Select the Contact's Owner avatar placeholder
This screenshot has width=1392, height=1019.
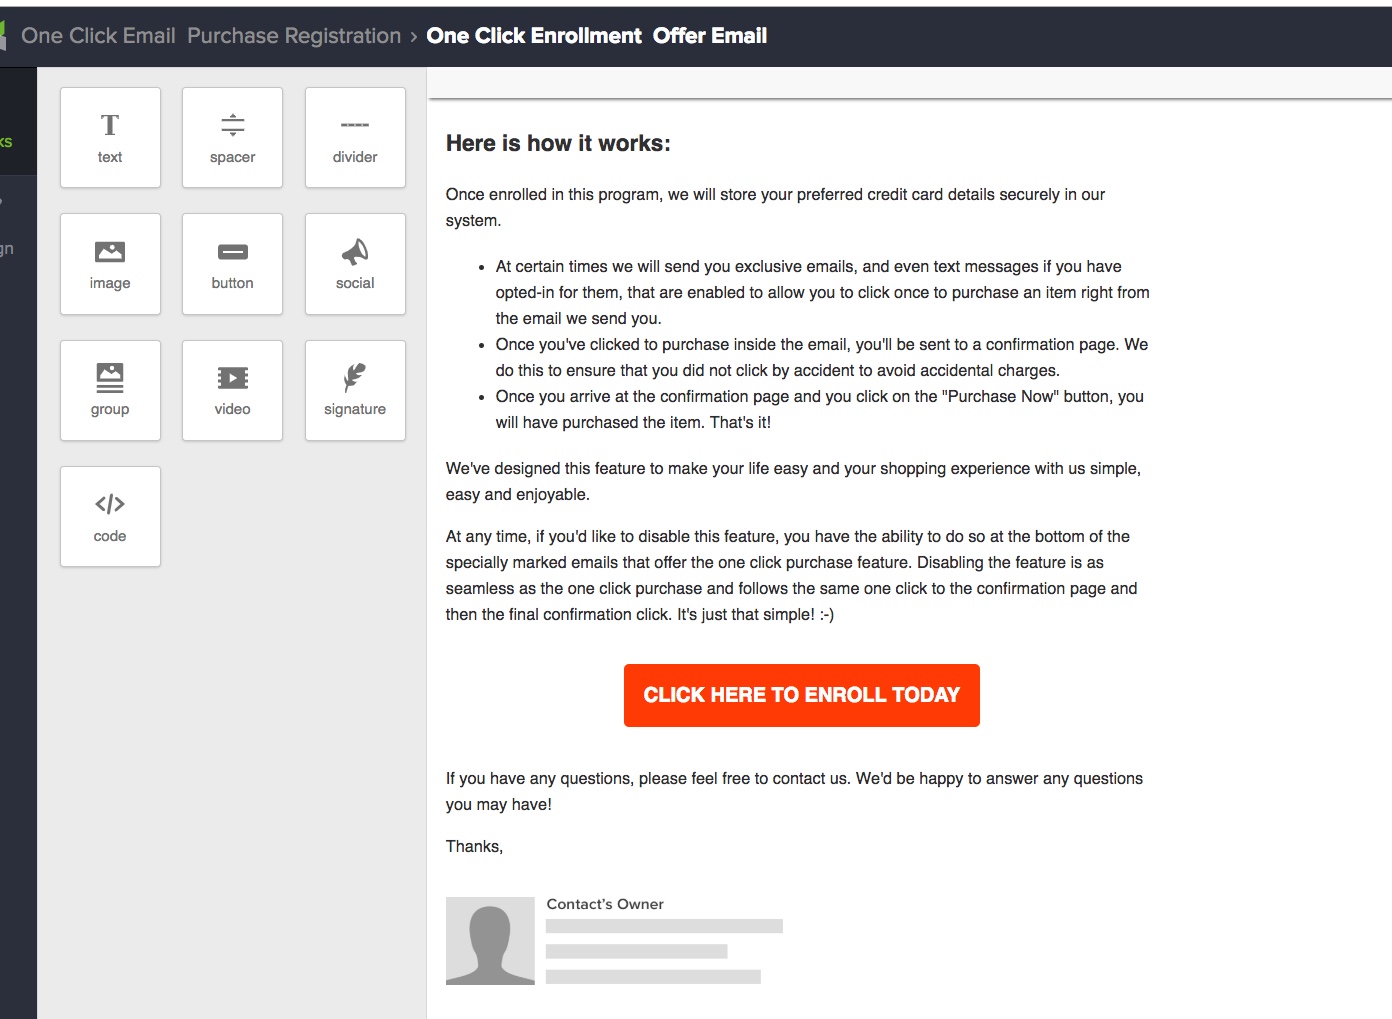coord(490,940)
